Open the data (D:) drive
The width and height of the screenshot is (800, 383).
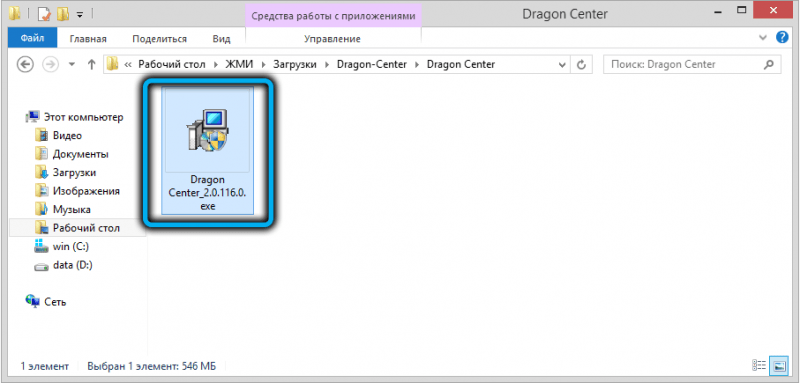coord(72,265)
